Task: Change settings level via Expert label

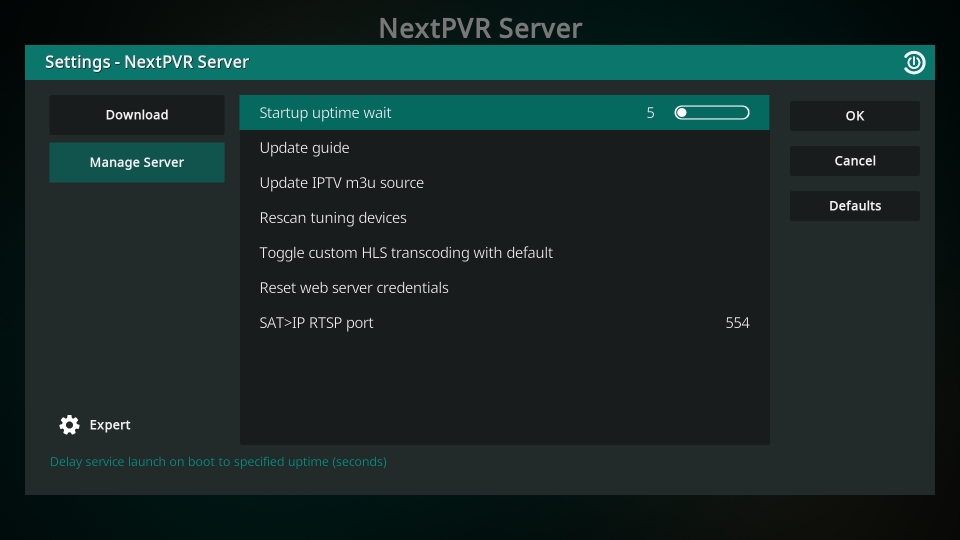Action: (x=110, y=425)
